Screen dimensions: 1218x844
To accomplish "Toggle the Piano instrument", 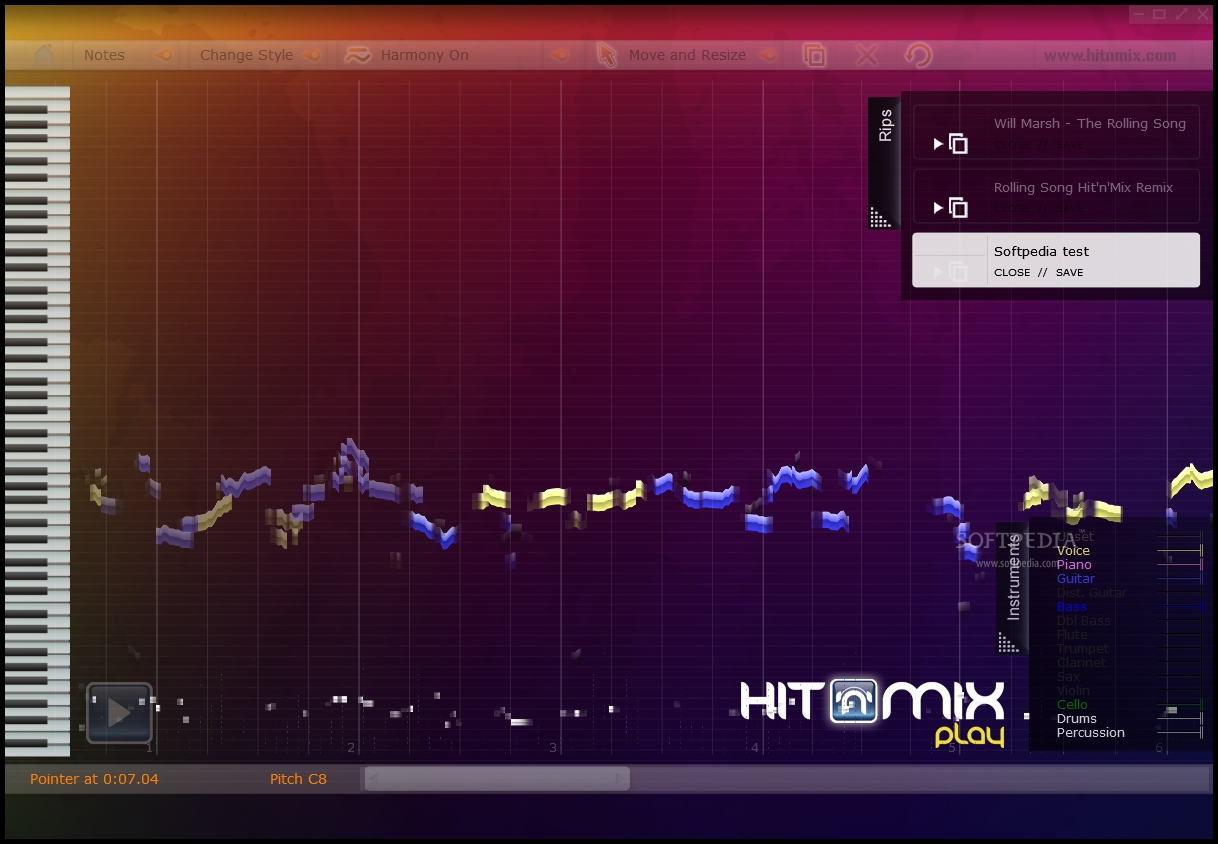I will click(1074, 565).
